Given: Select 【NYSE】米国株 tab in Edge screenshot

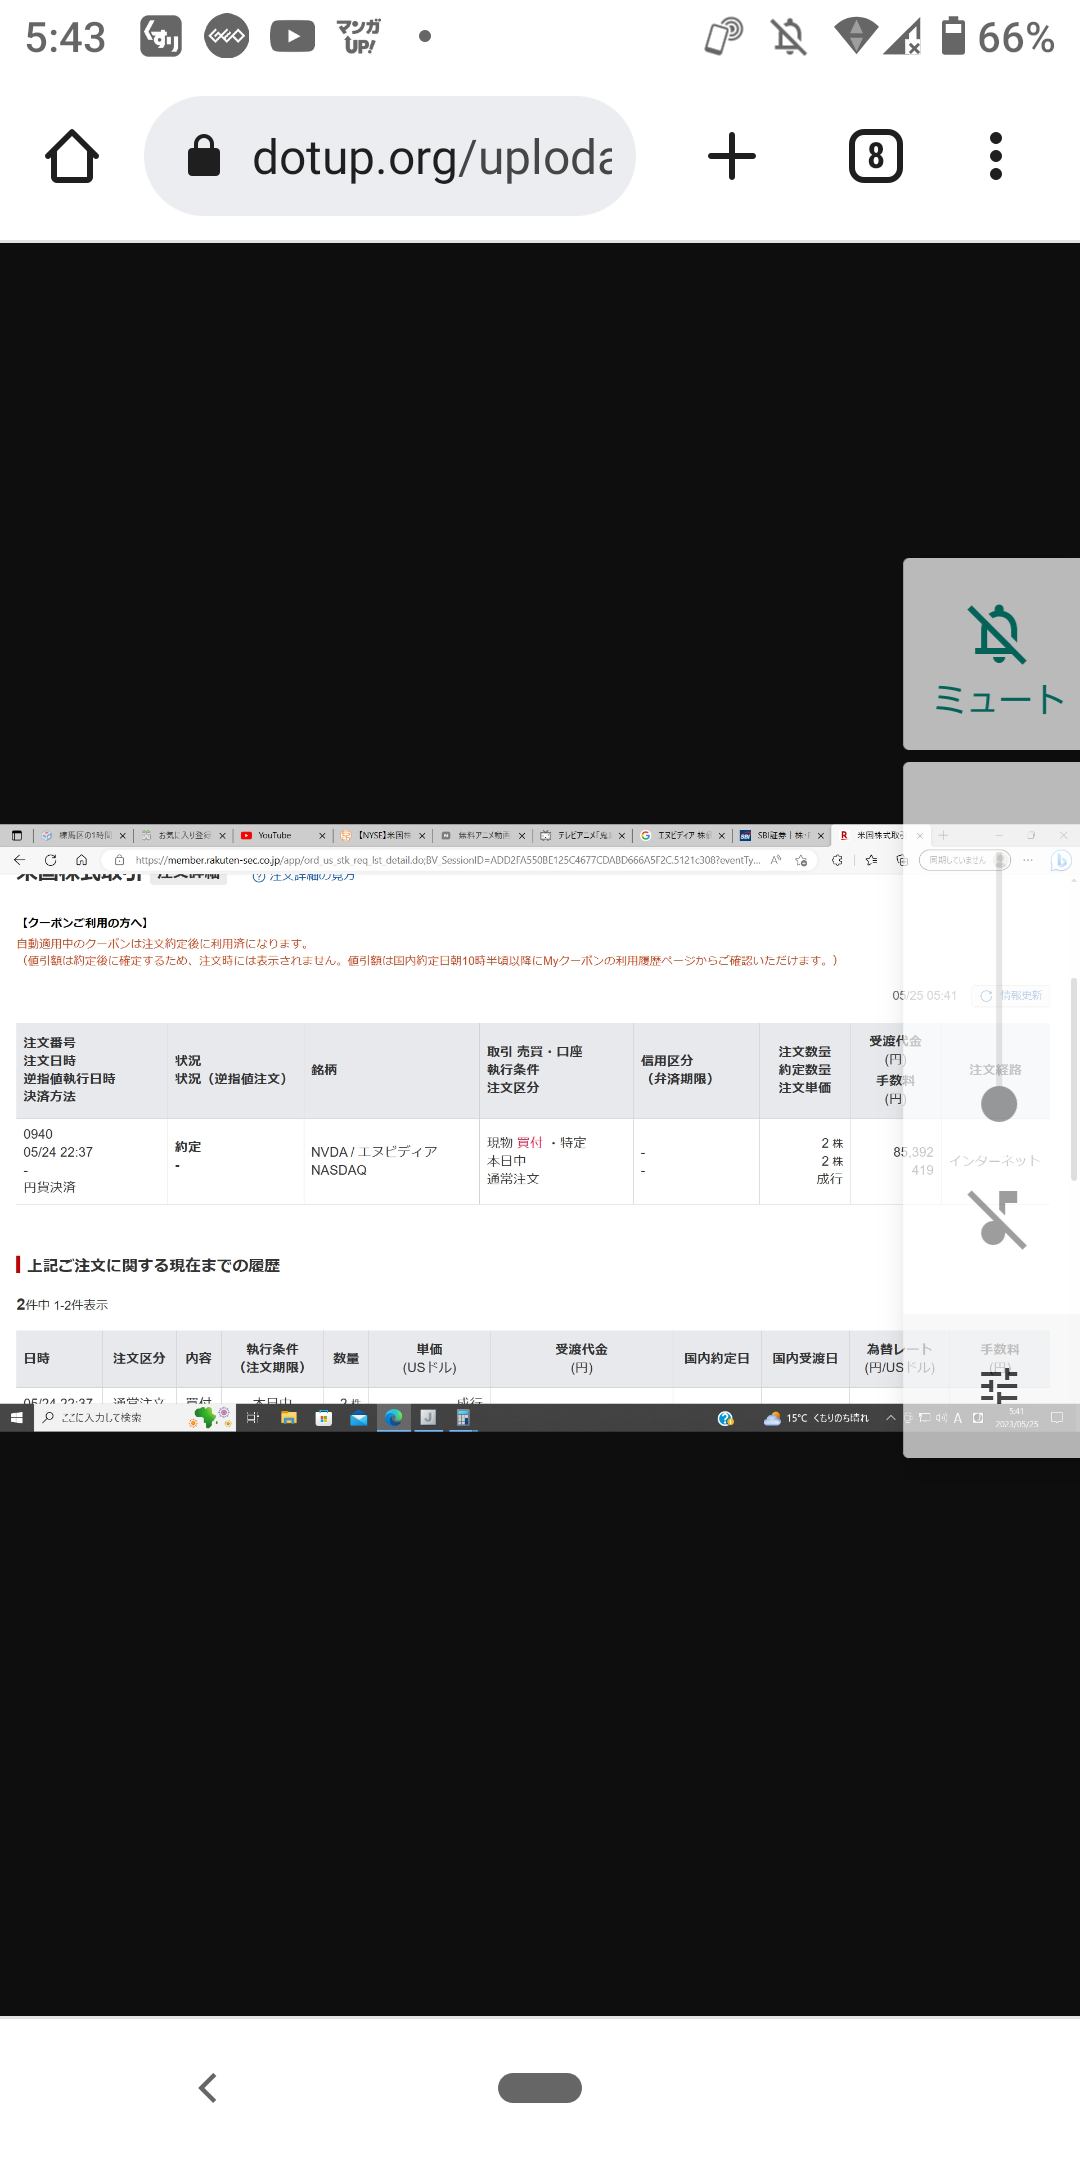Looking at the screenshot, I should (383, 835).
